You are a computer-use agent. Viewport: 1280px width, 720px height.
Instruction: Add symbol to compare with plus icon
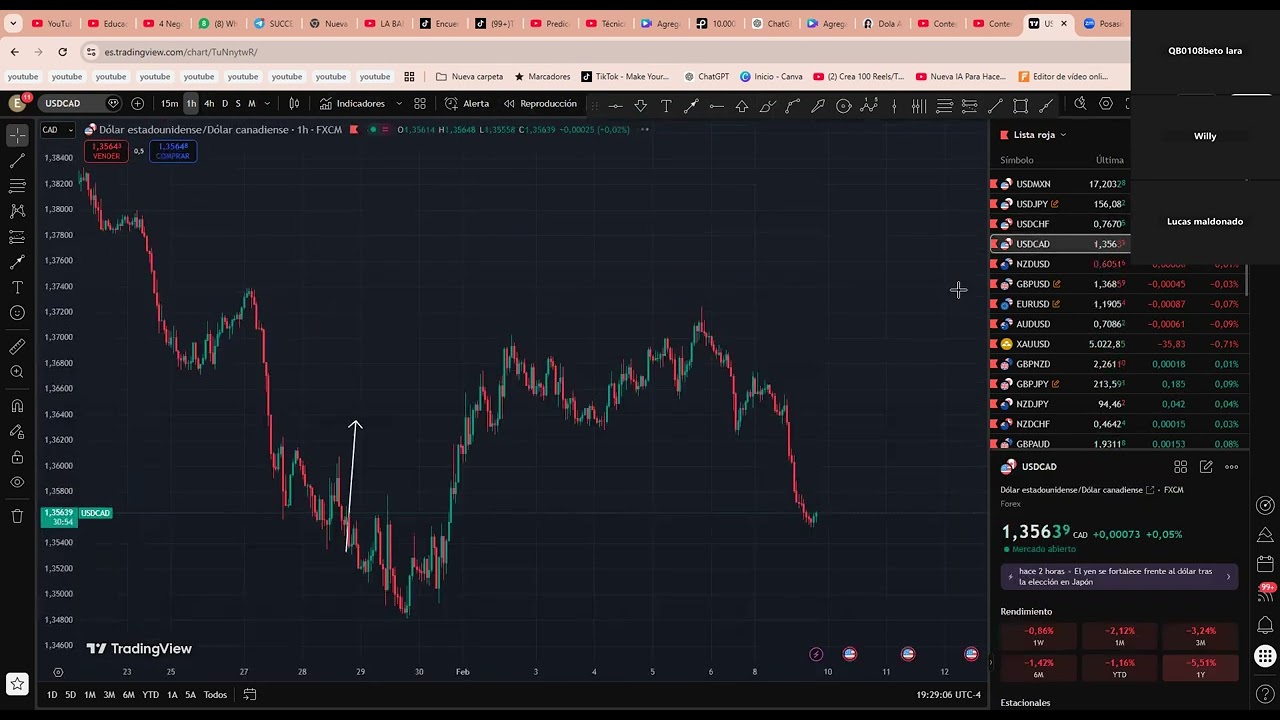137,103
